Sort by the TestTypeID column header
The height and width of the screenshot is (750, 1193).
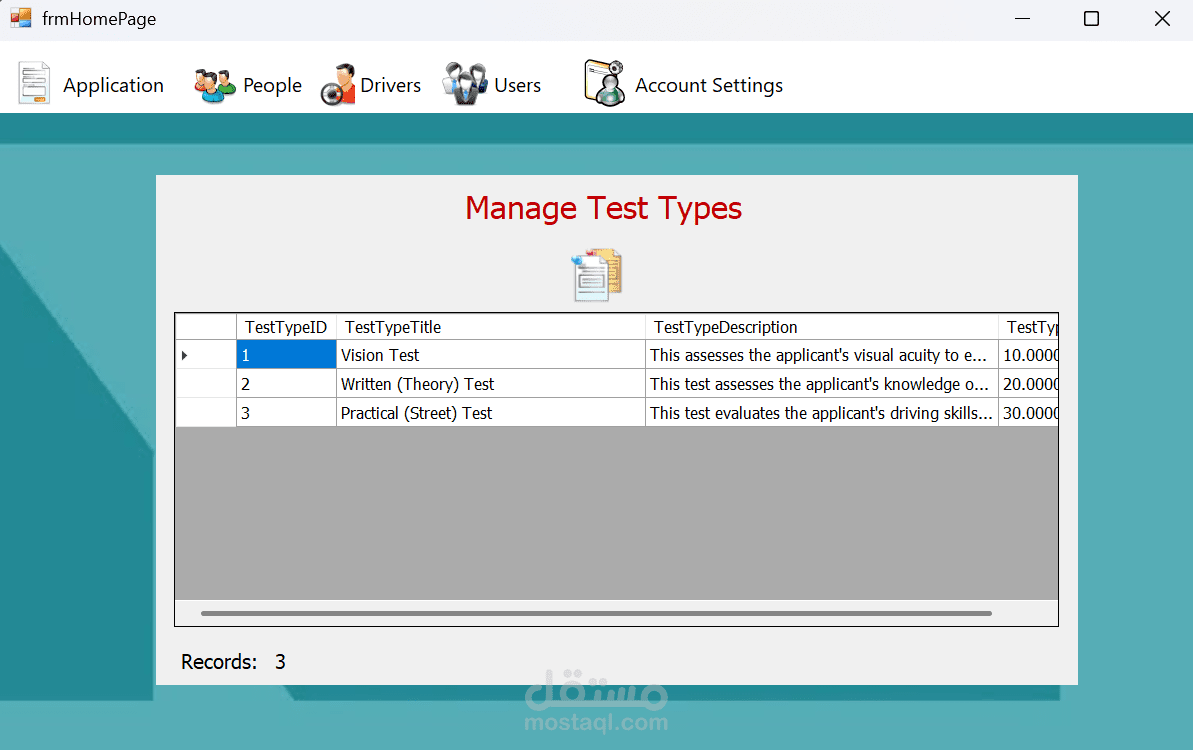(x=286, y=327)
